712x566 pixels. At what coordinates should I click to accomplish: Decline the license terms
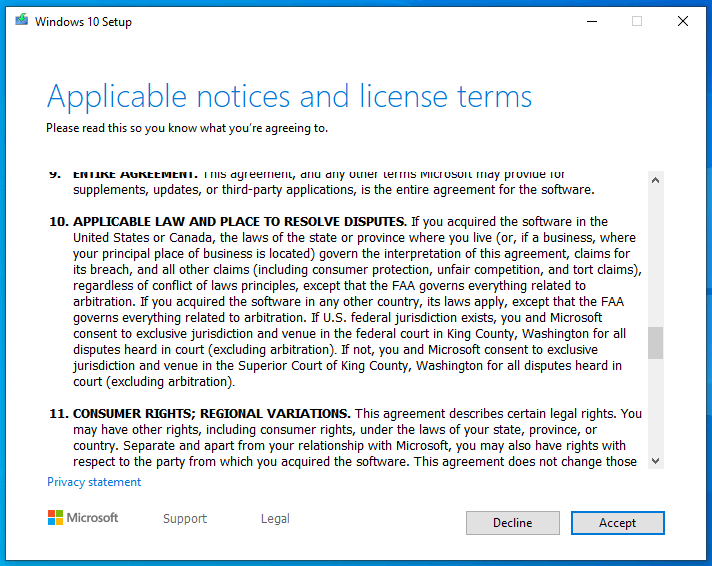(x=513, y=523)
